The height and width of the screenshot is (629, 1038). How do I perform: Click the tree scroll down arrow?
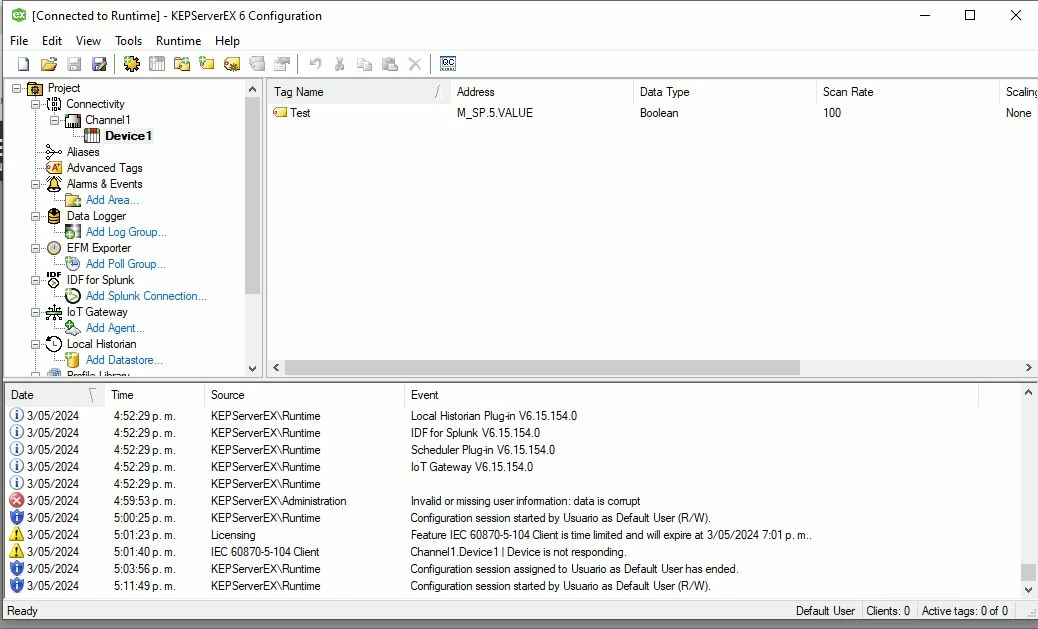click(x=252, y=369)
